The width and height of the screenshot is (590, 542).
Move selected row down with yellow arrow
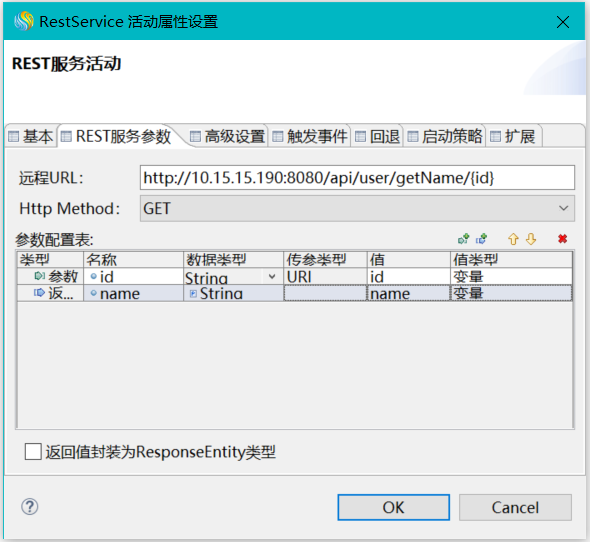[531, 239]
